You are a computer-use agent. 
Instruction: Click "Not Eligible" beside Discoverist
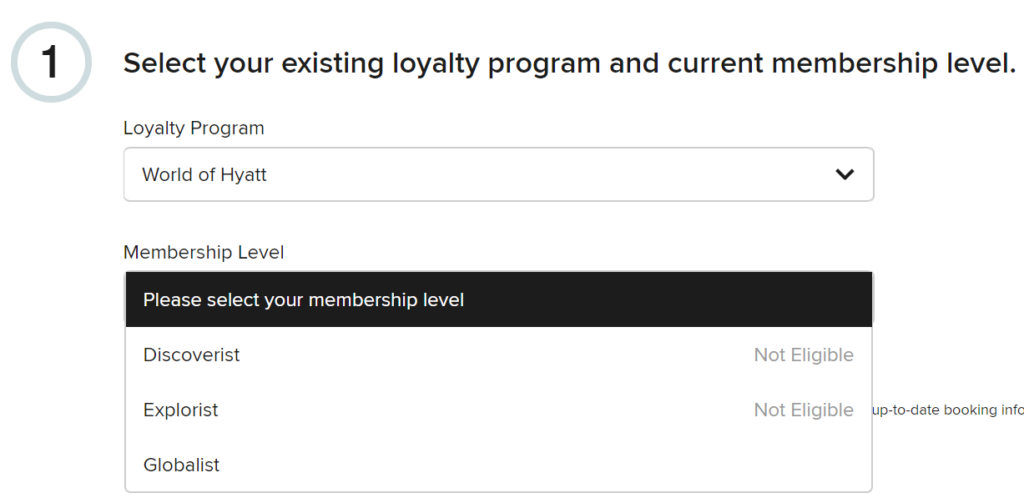pos(803,355)
